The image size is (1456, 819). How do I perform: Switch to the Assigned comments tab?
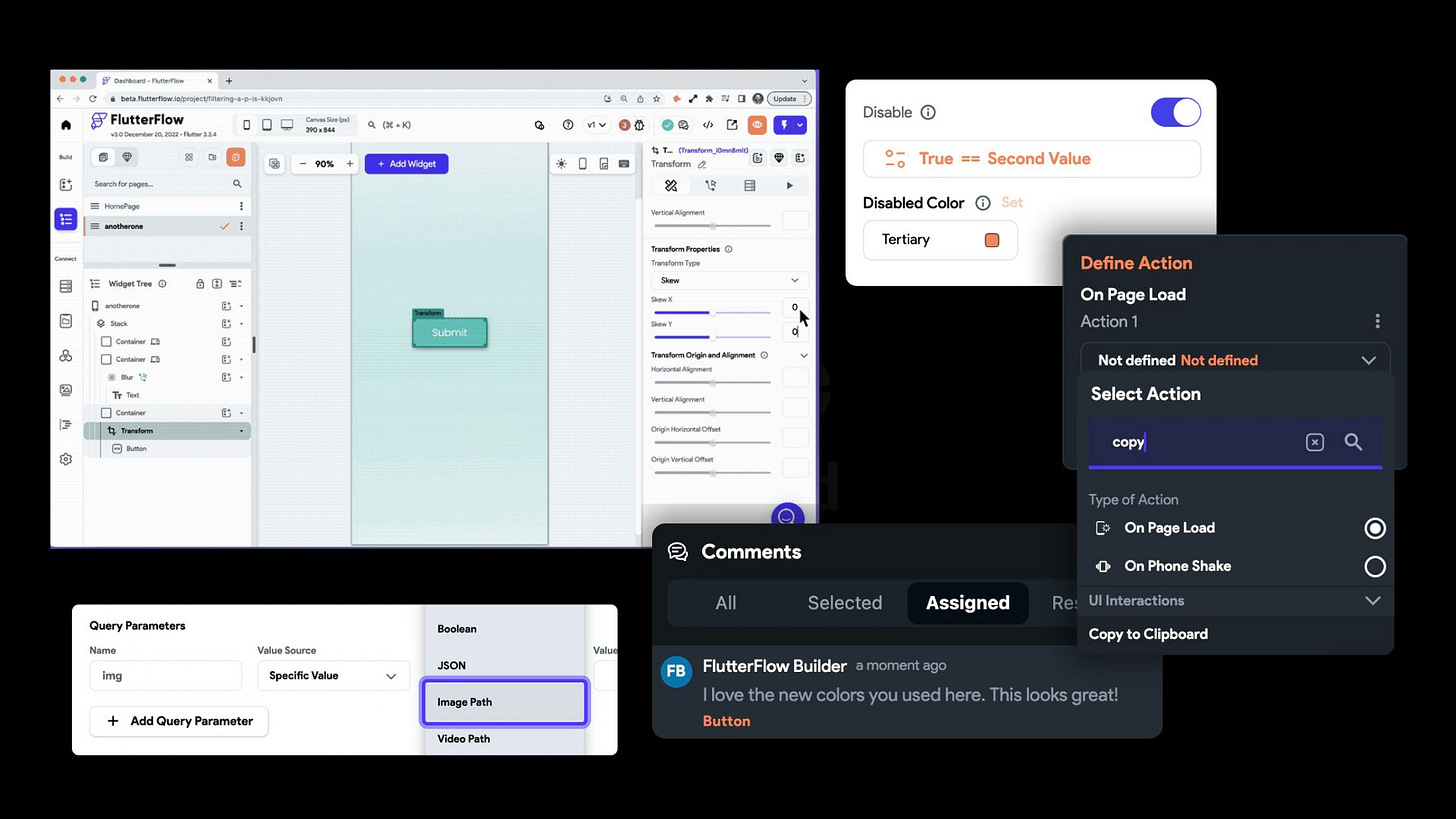pos(967,603)
